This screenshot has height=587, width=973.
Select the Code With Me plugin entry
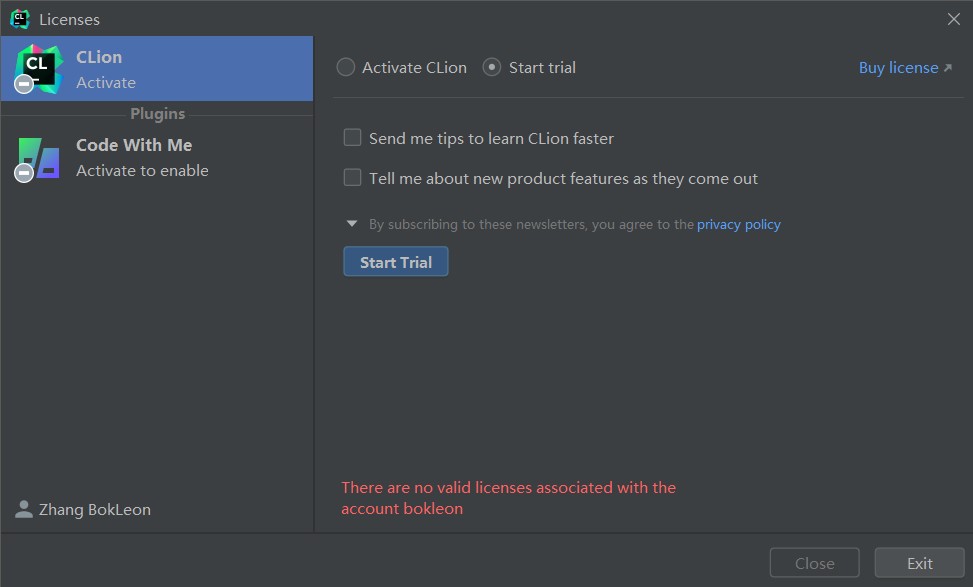tap(157, 158)
